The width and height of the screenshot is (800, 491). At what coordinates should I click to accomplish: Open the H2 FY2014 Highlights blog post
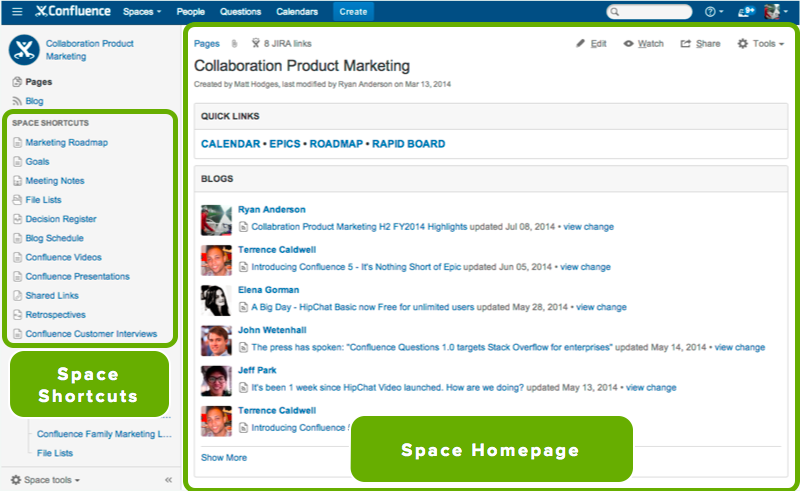[x=359, y=227]
